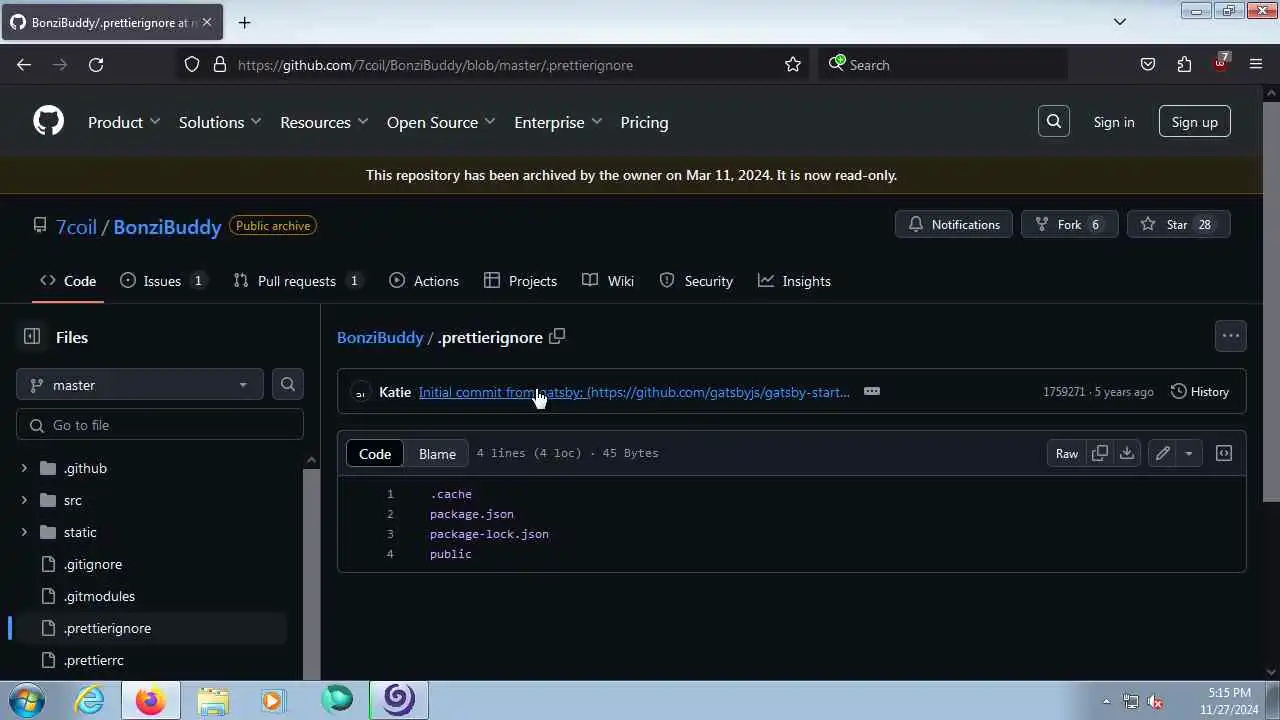Click the Notifications button
The height and width of the screenshot is (720, 1280).
[x=954, y=225]
